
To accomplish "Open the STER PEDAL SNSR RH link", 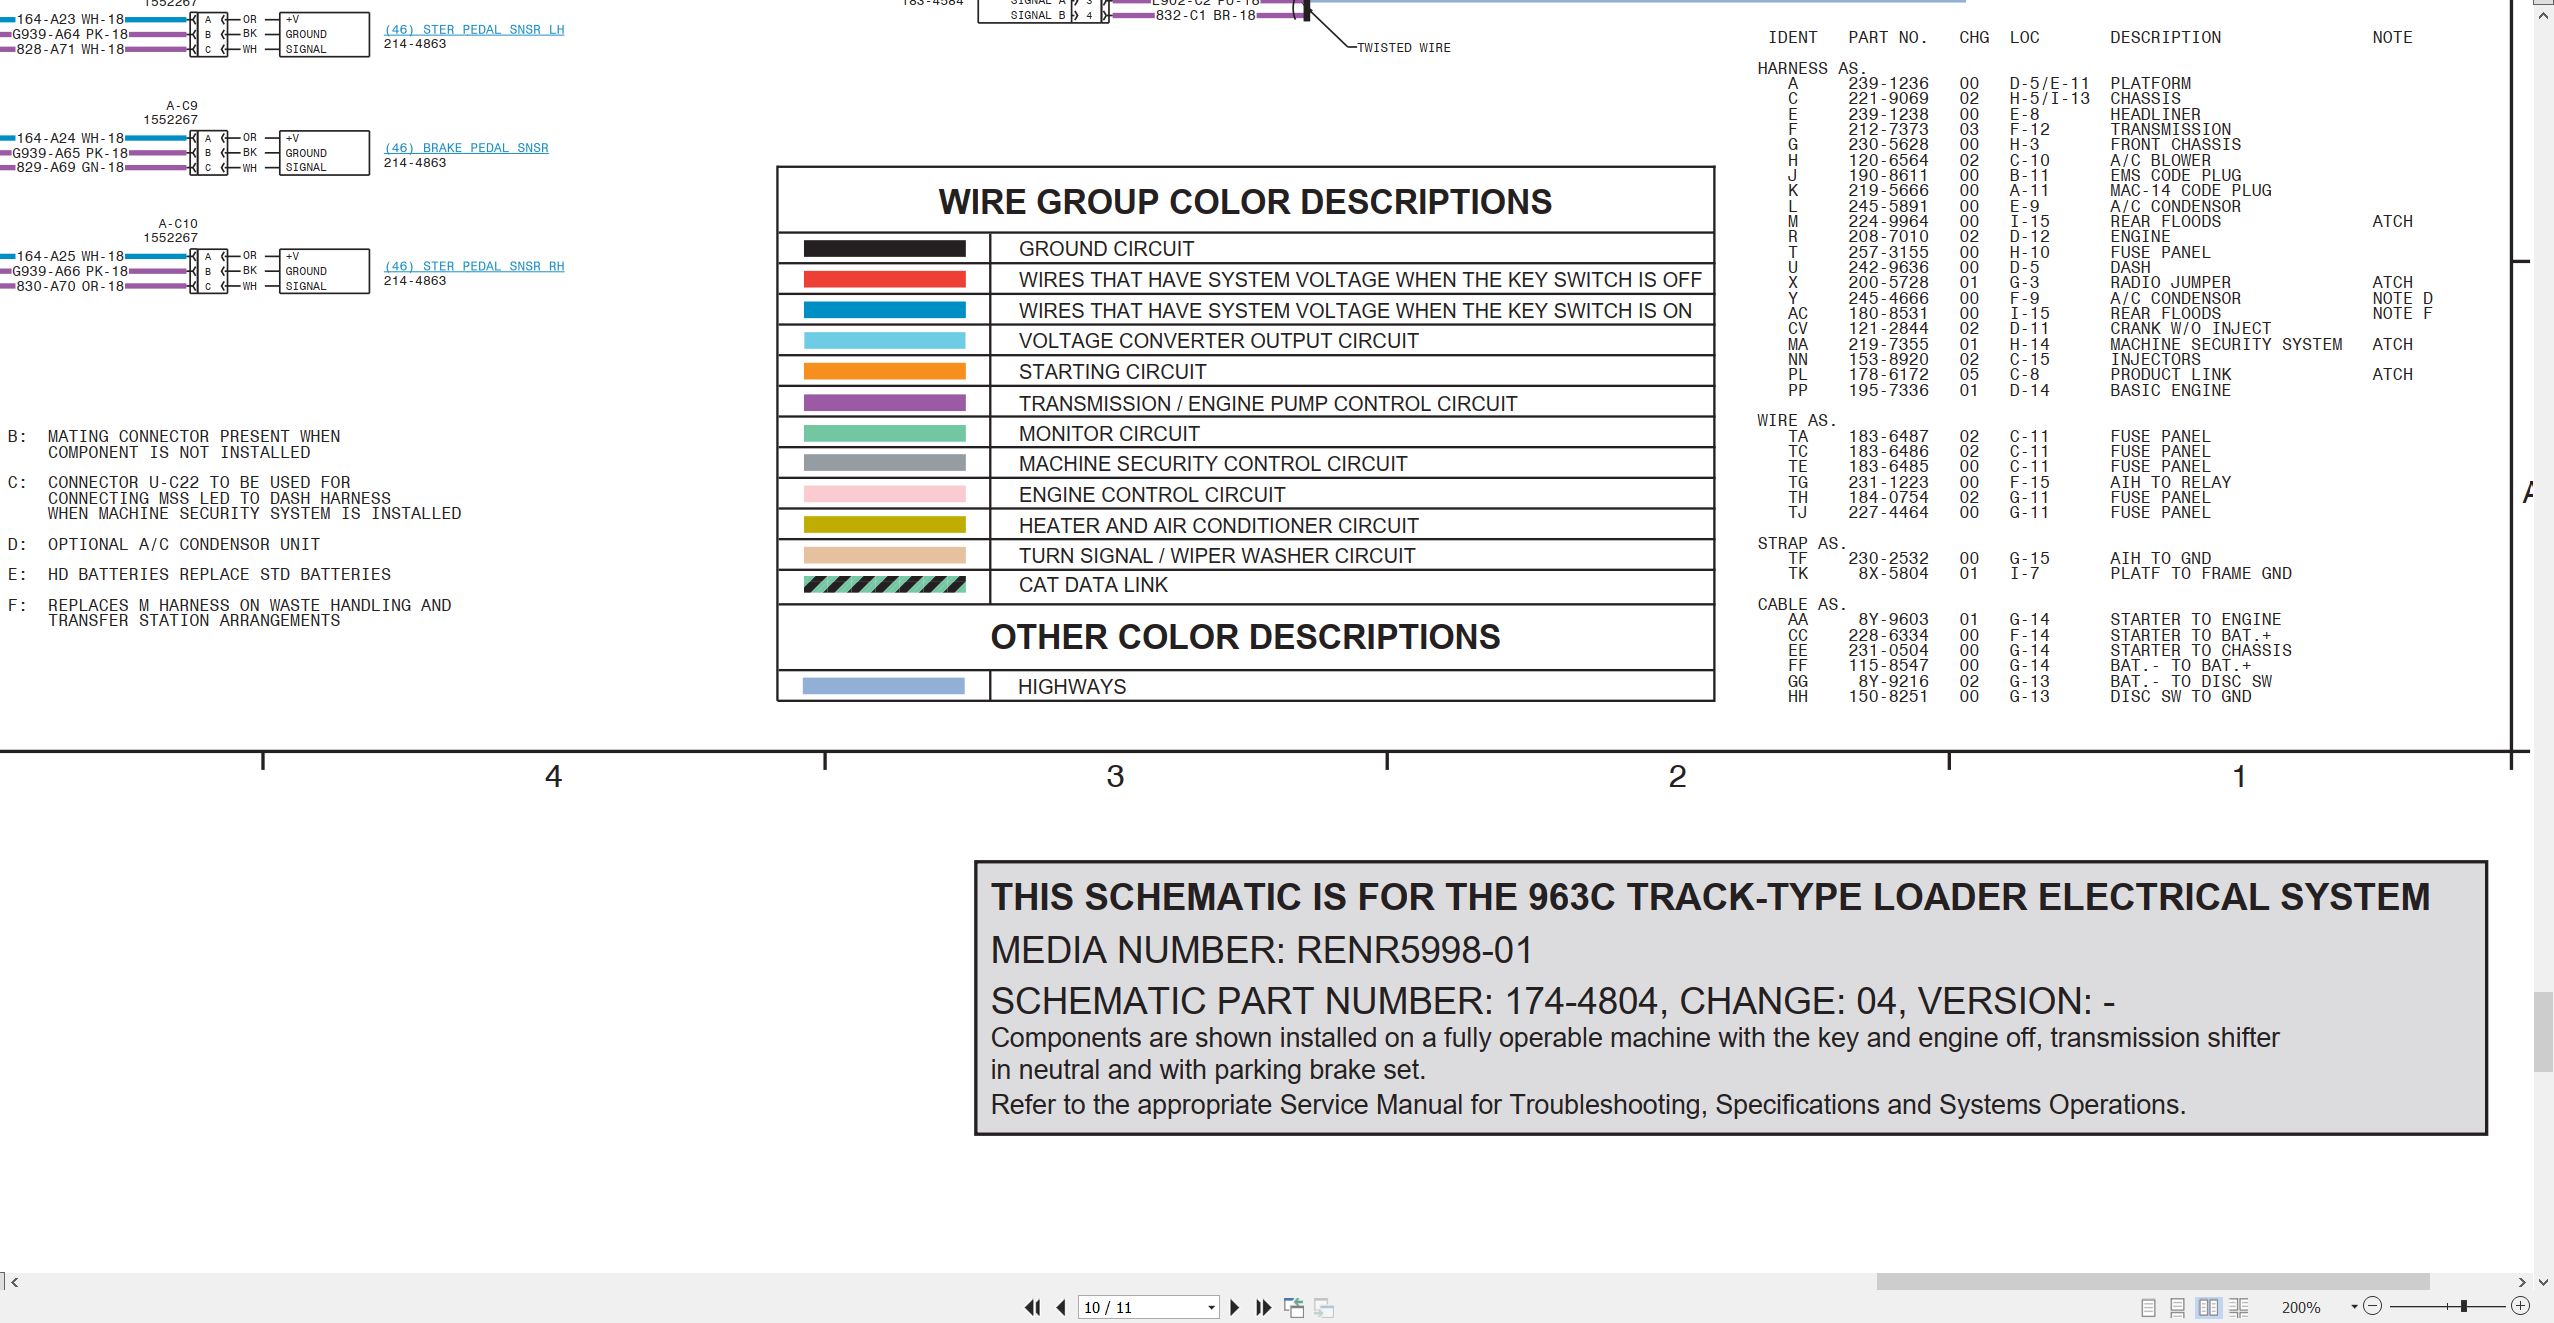I will tap(474, 266).
